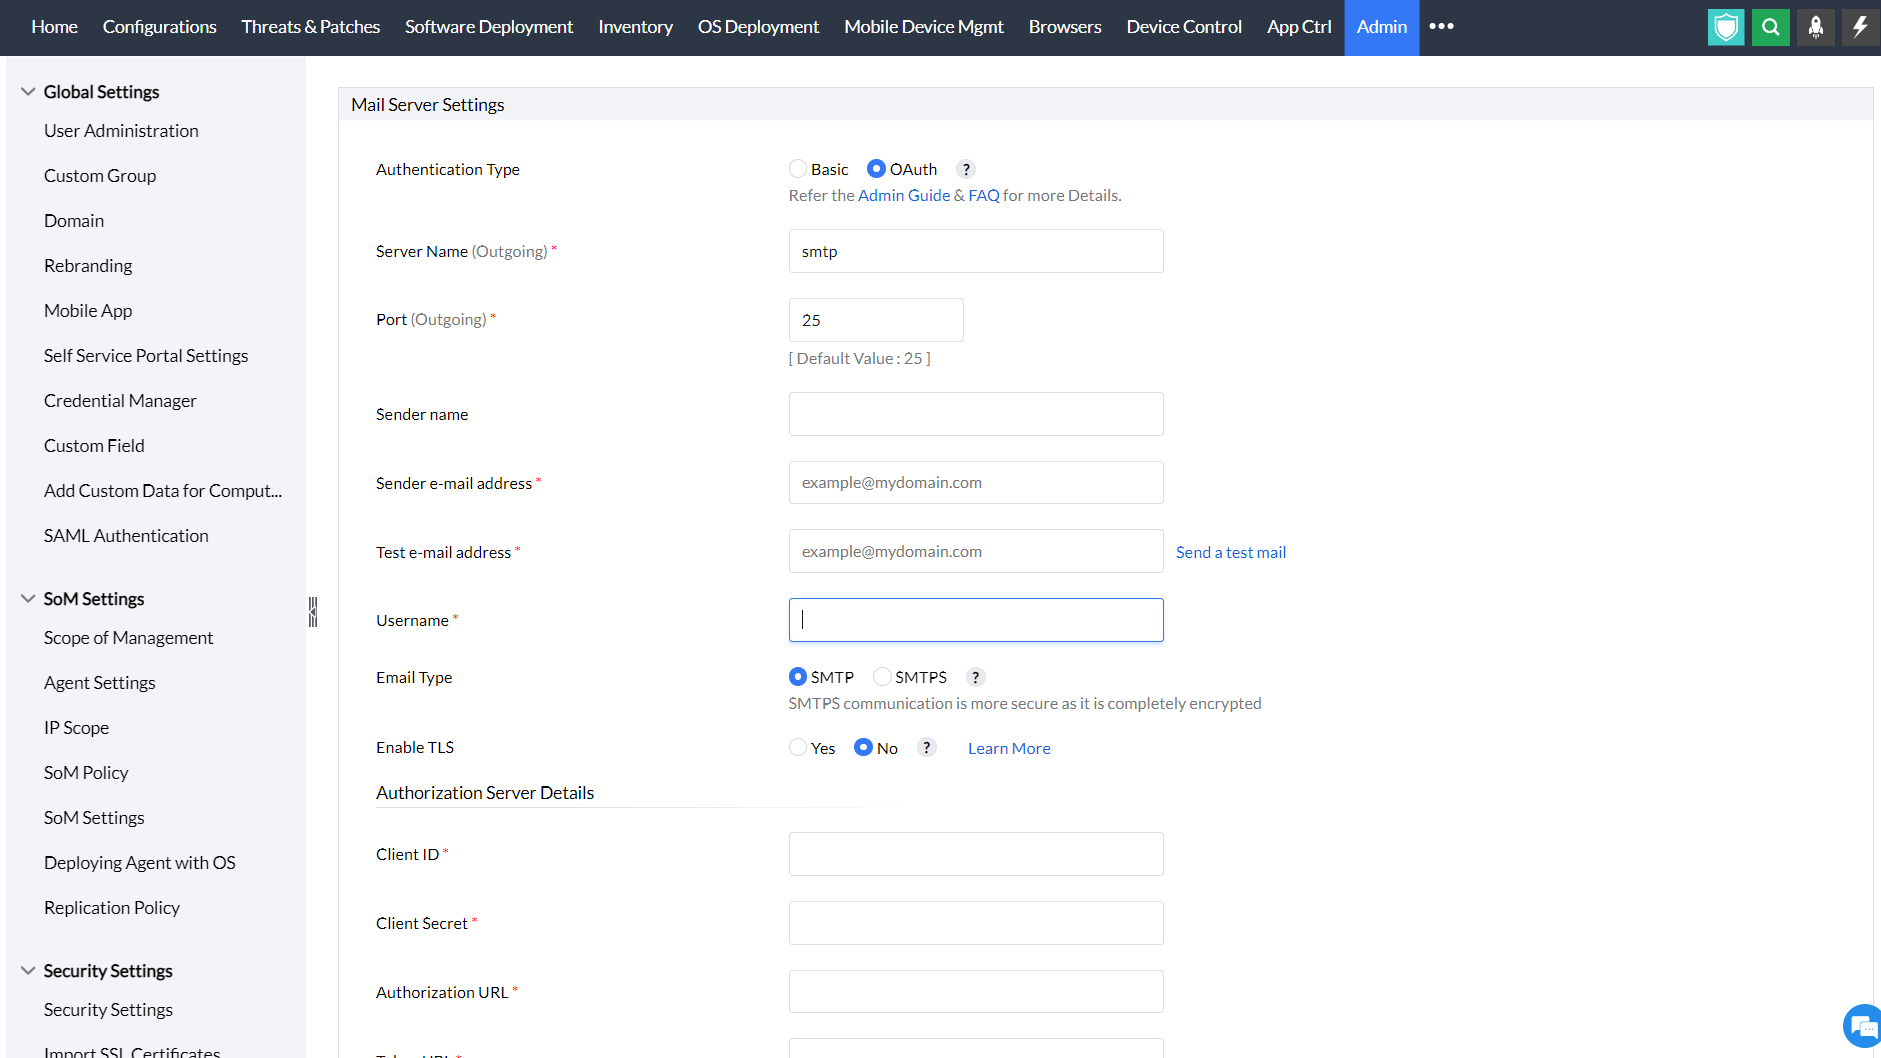Select Basic authentication type
Screen dimensions: 1881x1058
click(798, 169)
